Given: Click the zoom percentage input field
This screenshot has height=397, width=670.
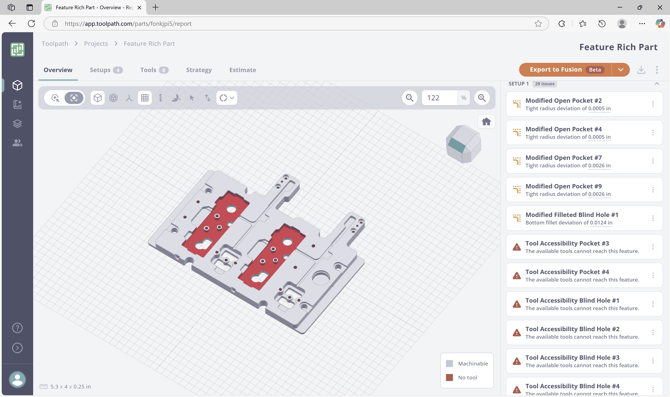Looking at the screenshot, I should pos(440,98).
